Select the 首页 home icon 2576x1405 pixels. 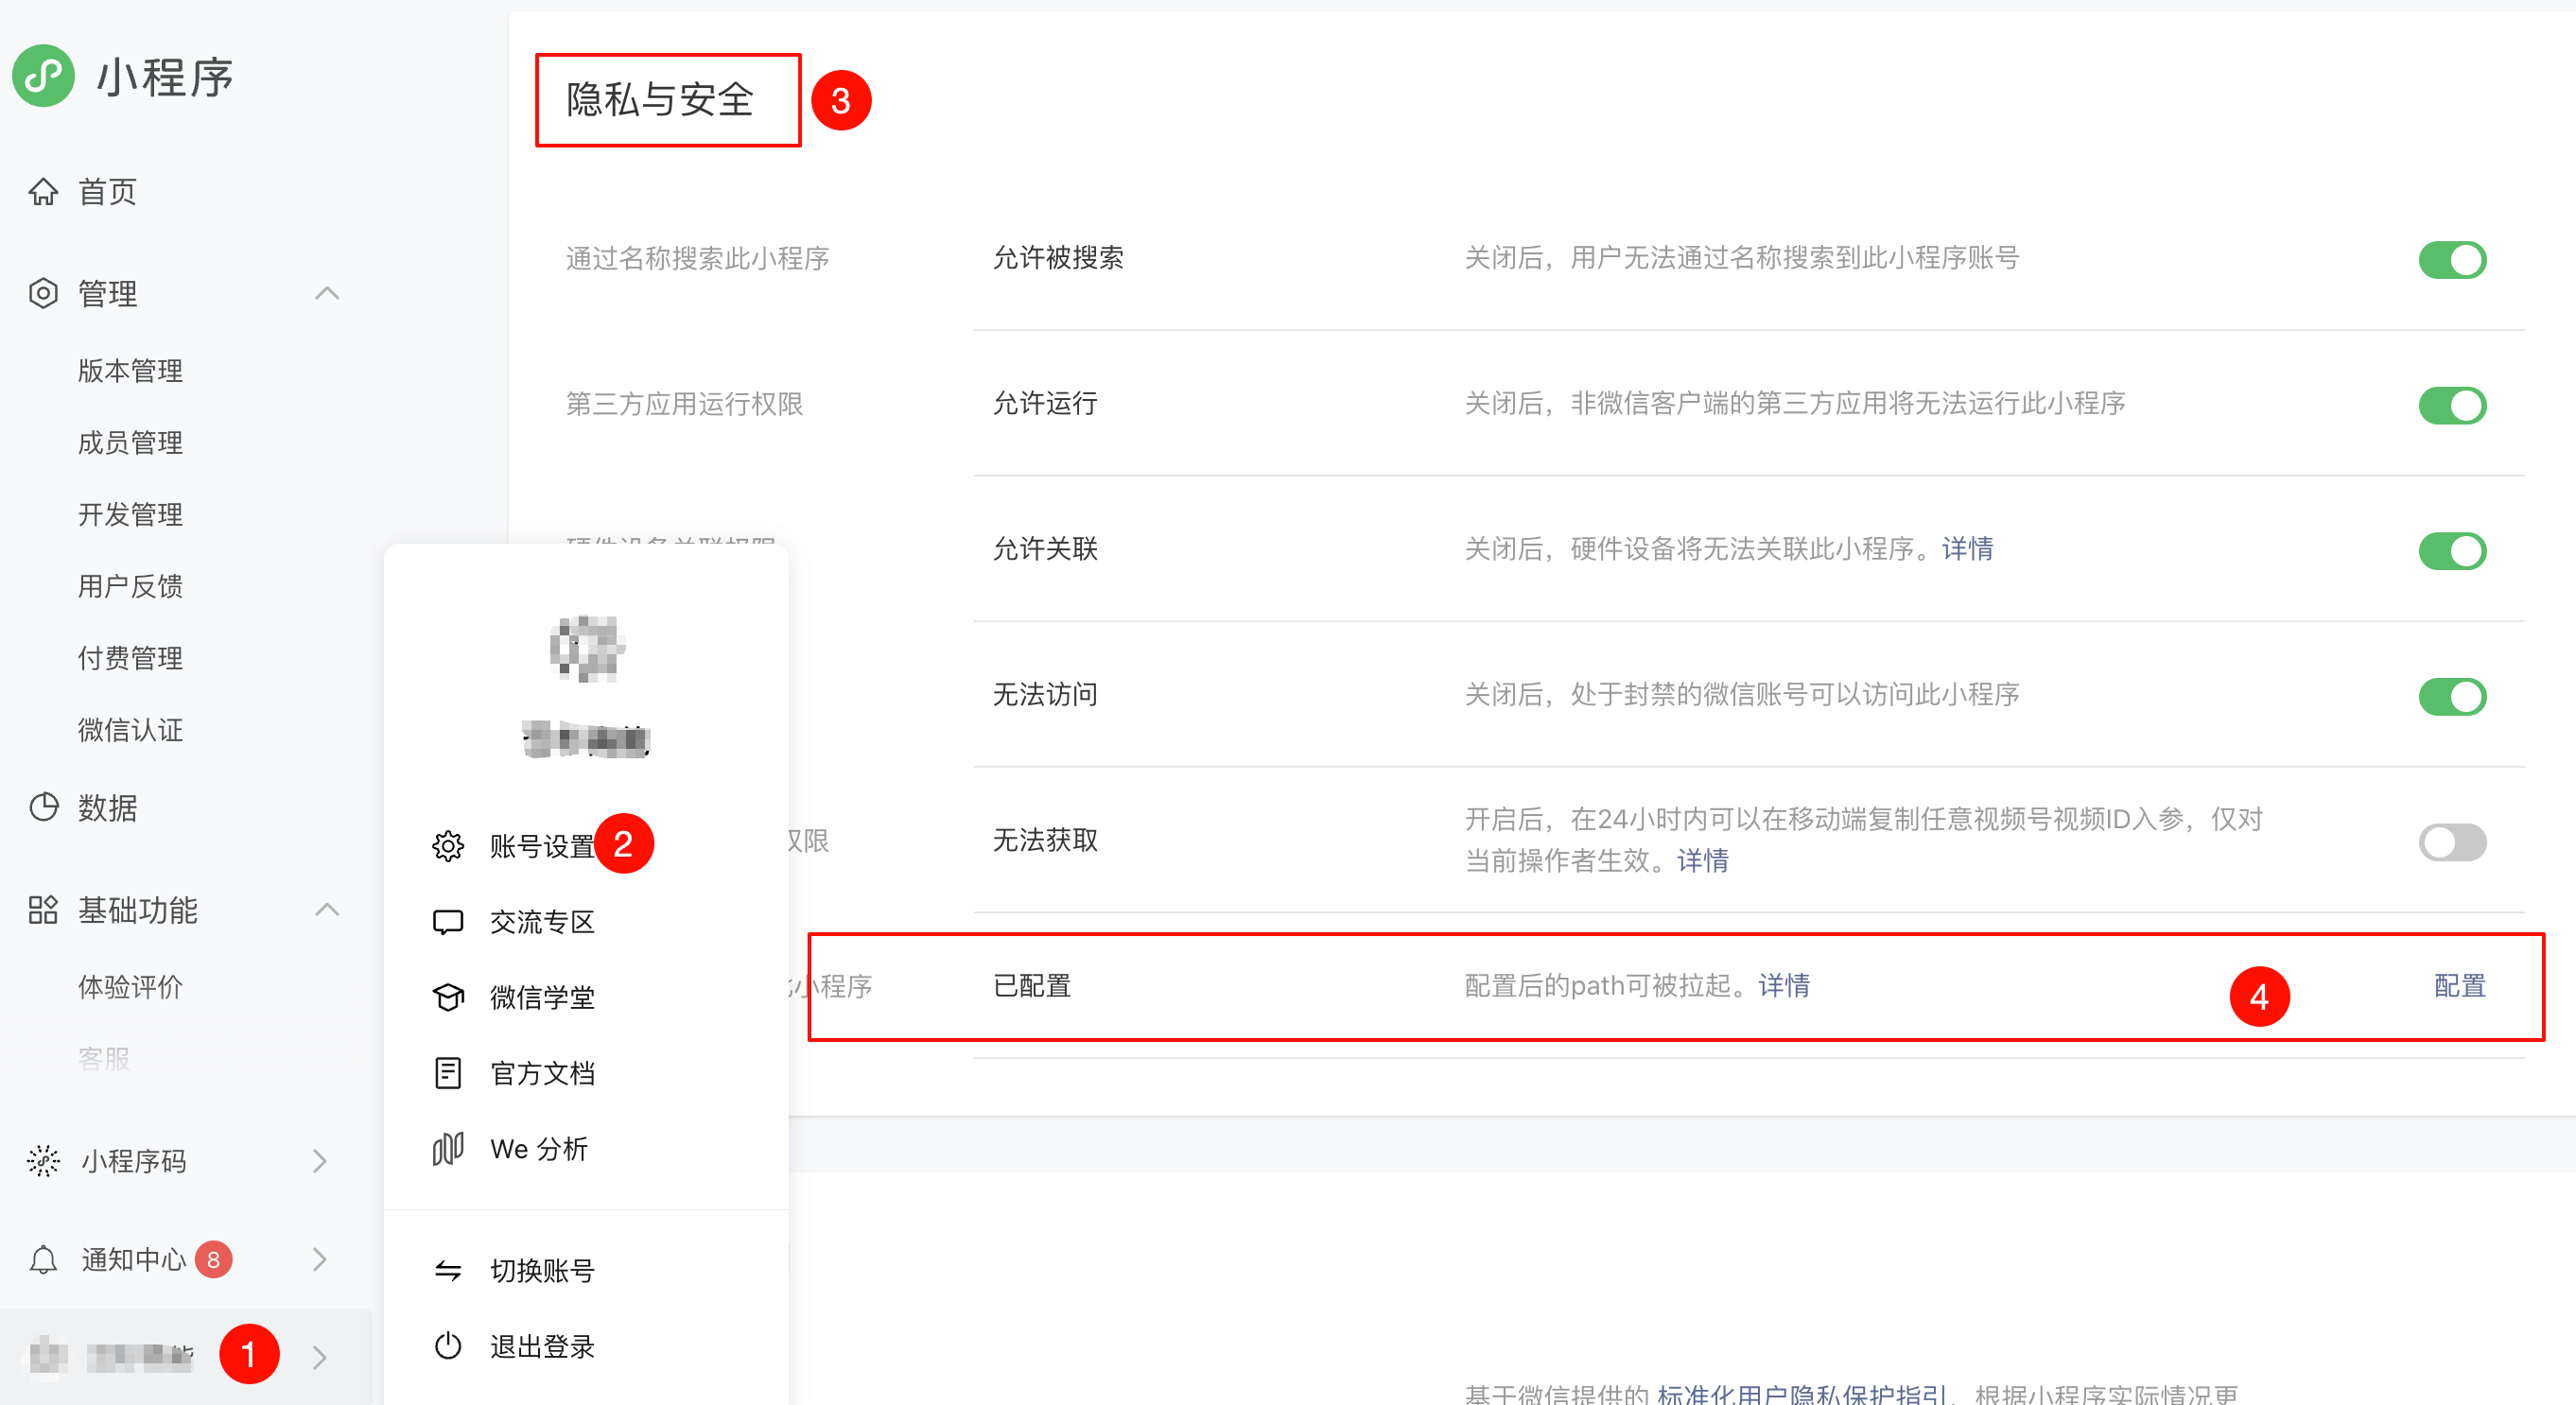[44, 191]
